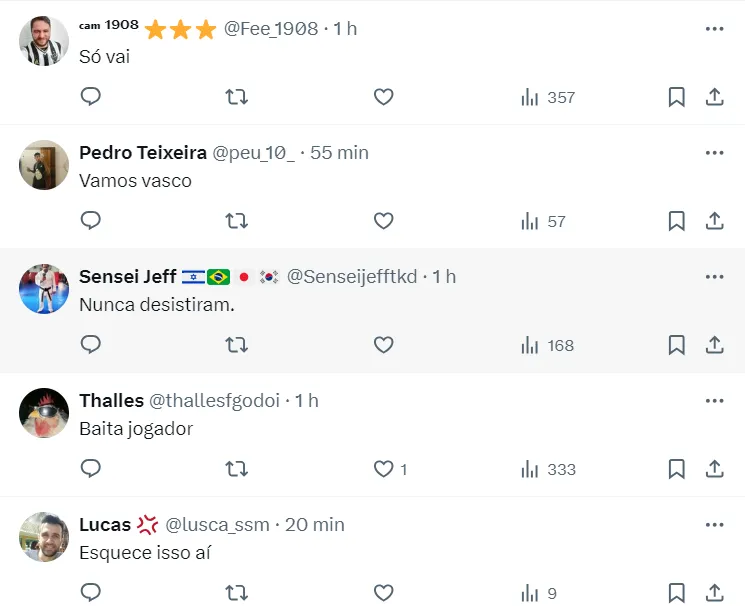This screenshot has width=745, height=606.
Task: Open more options on Pedro Teixeira's tweet
Action: point(714,153)
